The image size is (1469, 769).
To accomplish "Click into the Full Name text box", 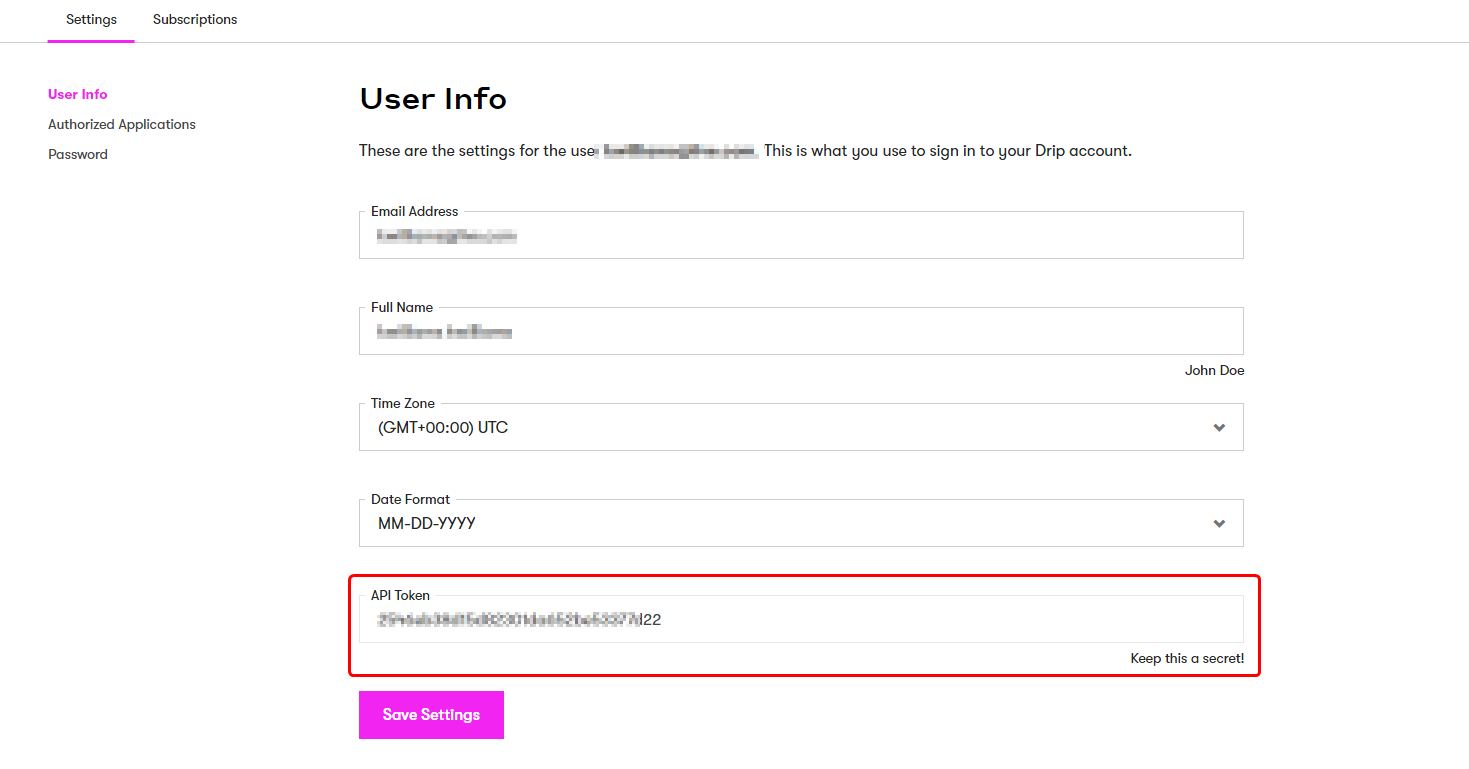I will point(800,332).
